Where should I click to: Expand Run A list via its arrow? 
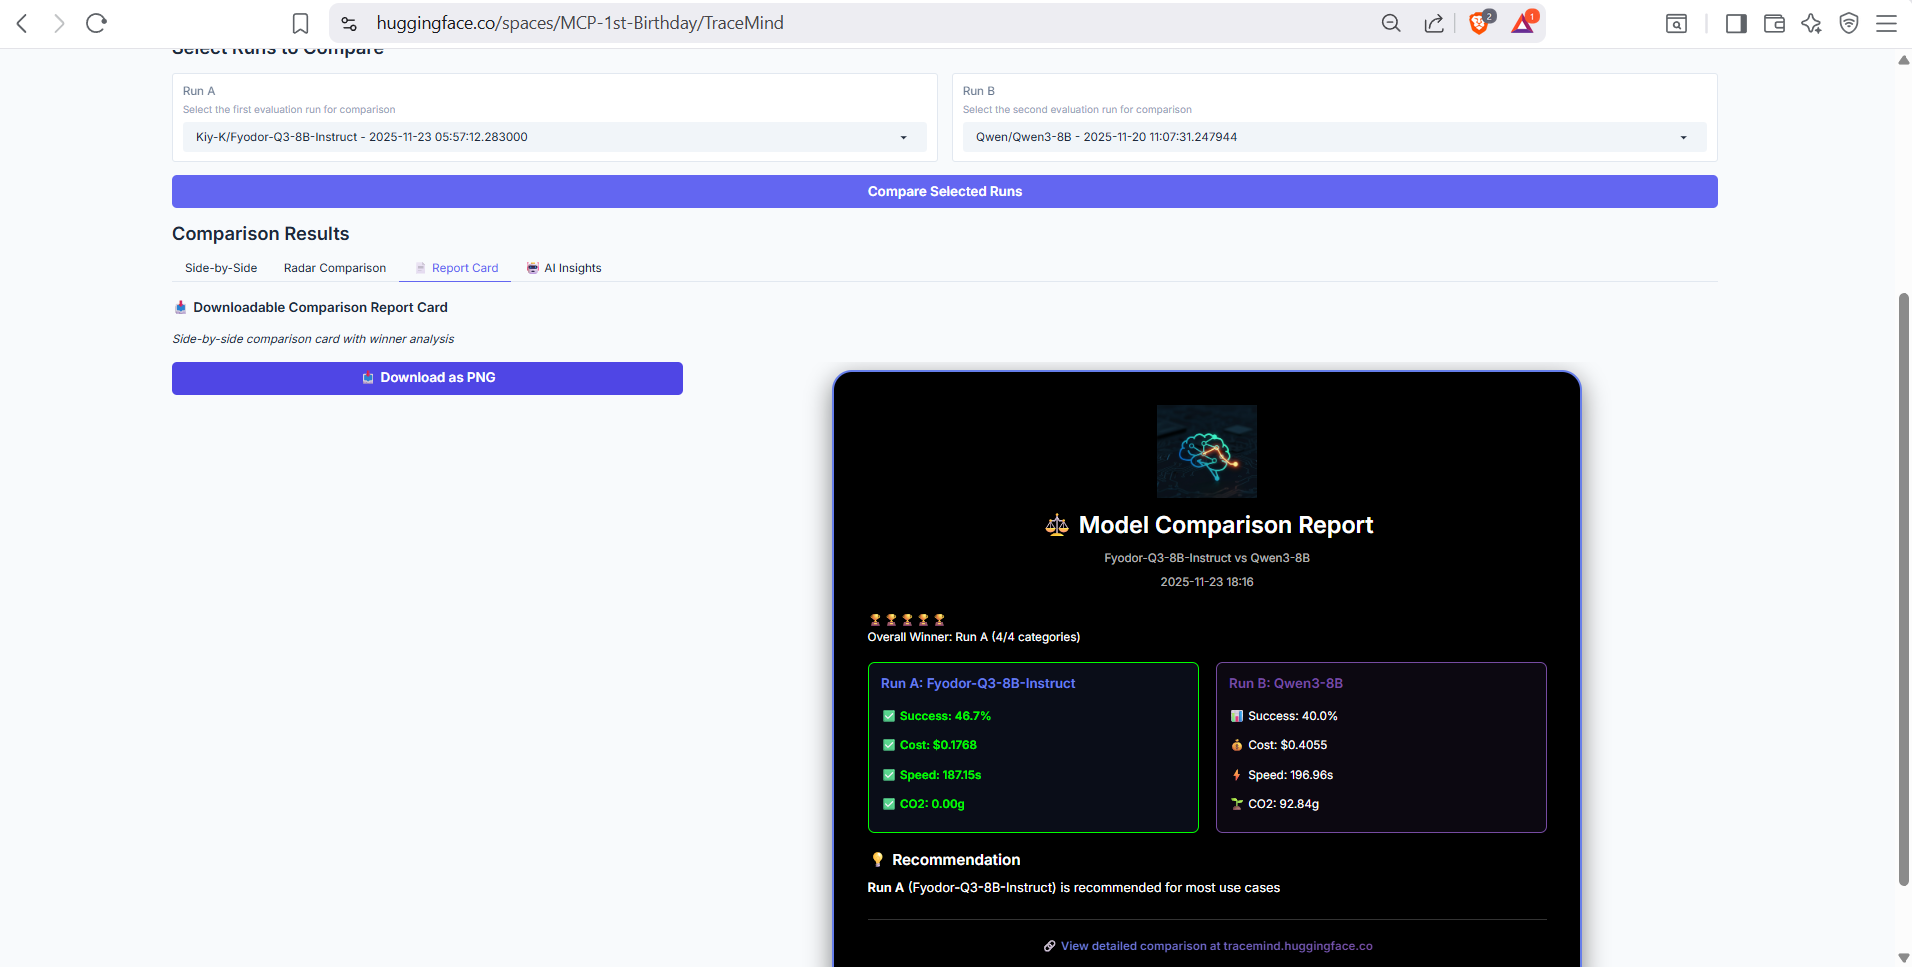click(904, 138)
